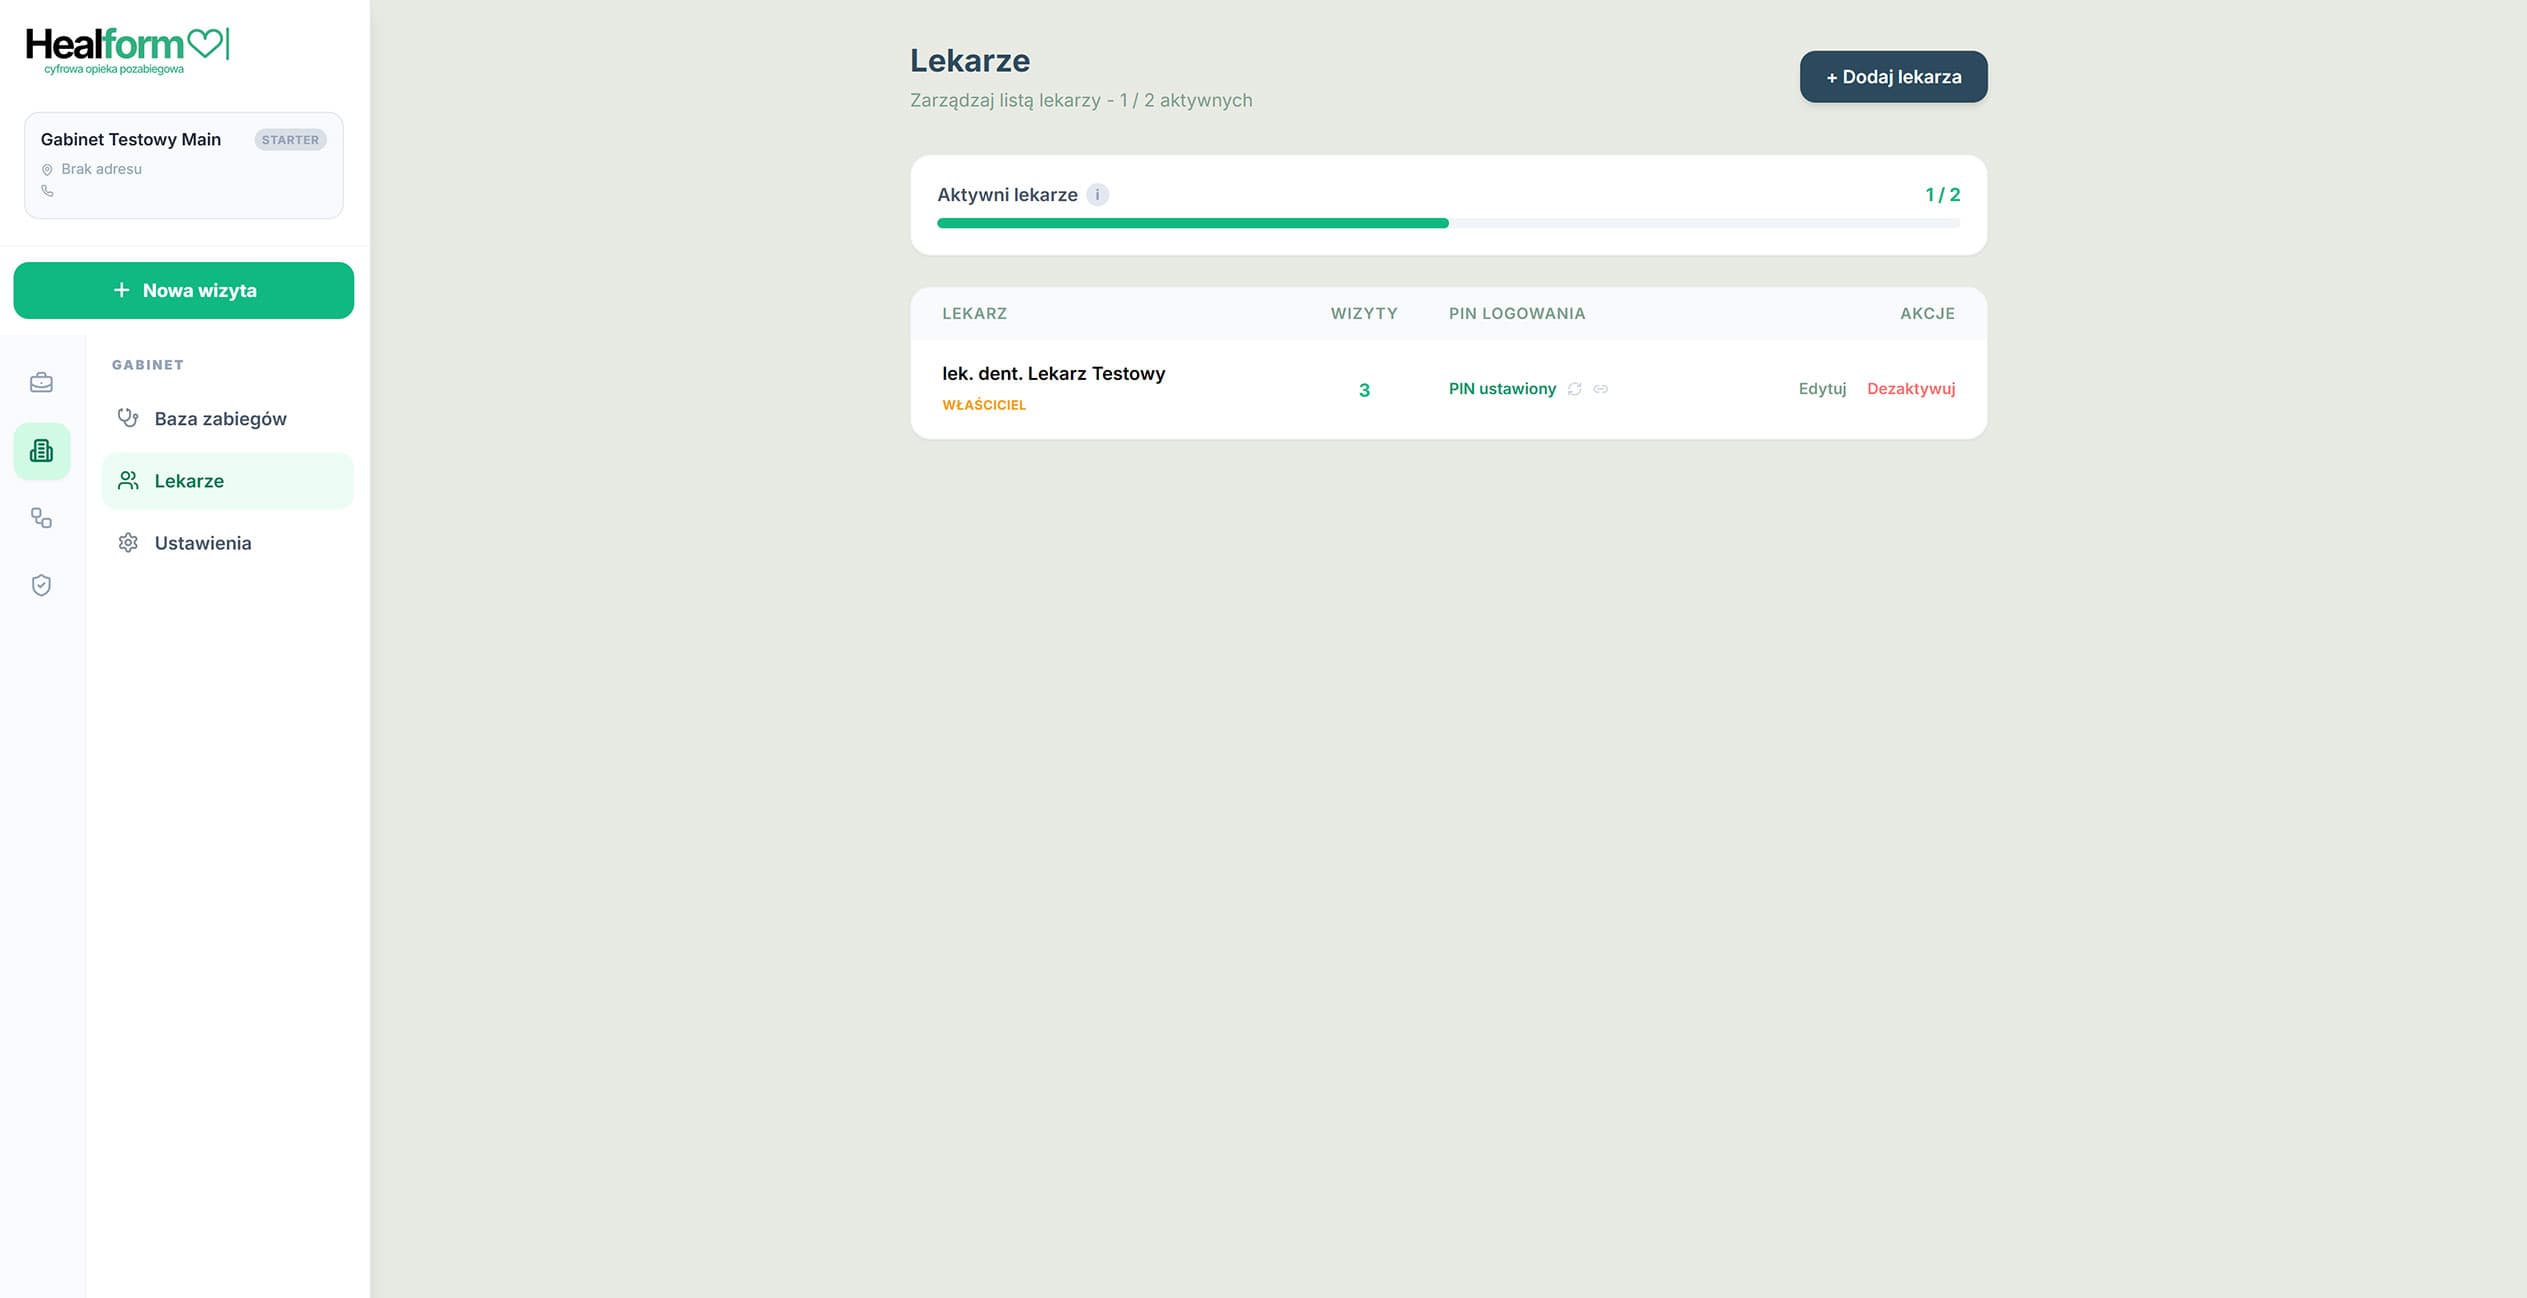The width and height of the screenshot is (2527, 1298).
Task: Click the STARTER plan badge
Action: (290, 140)
